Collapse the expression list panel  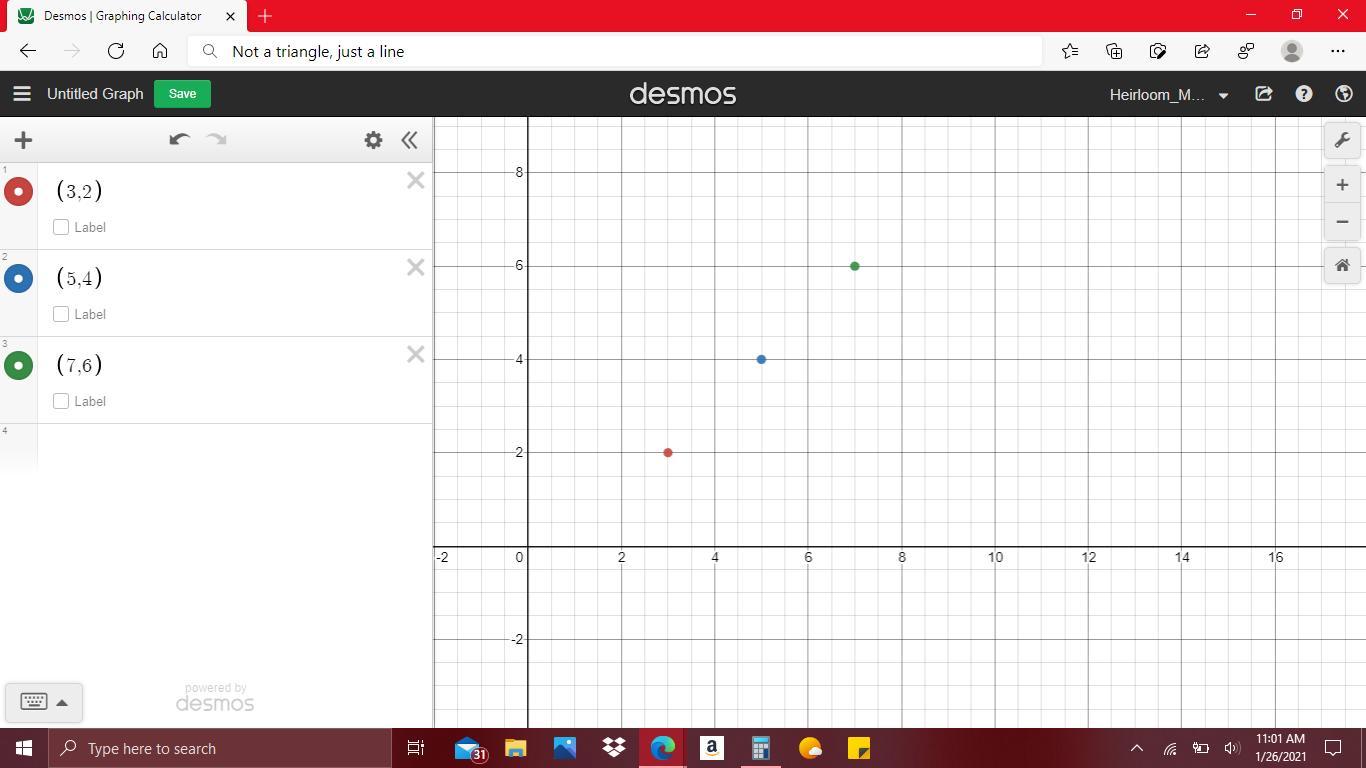[x=409, y=140]
